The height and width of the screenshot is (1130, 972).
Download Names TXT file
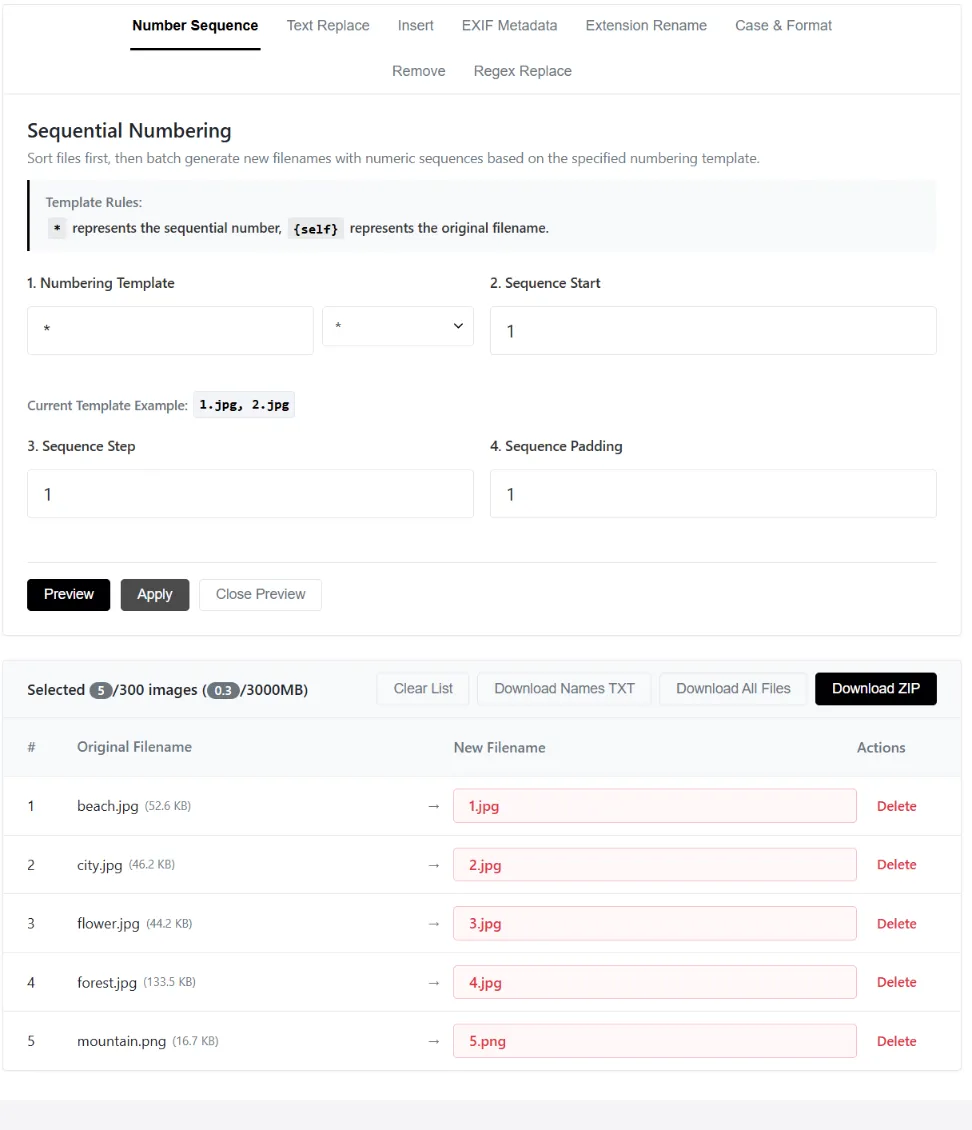564,689
